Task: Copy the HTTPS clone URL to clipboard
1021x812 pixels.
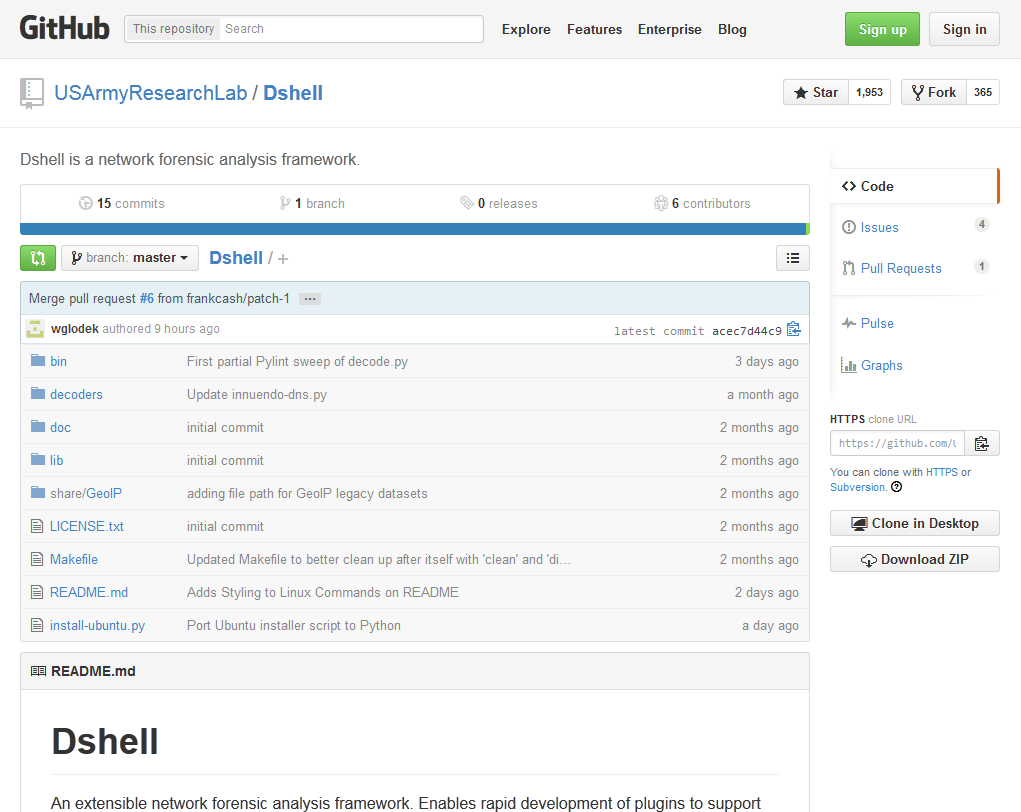Action: 981,443
